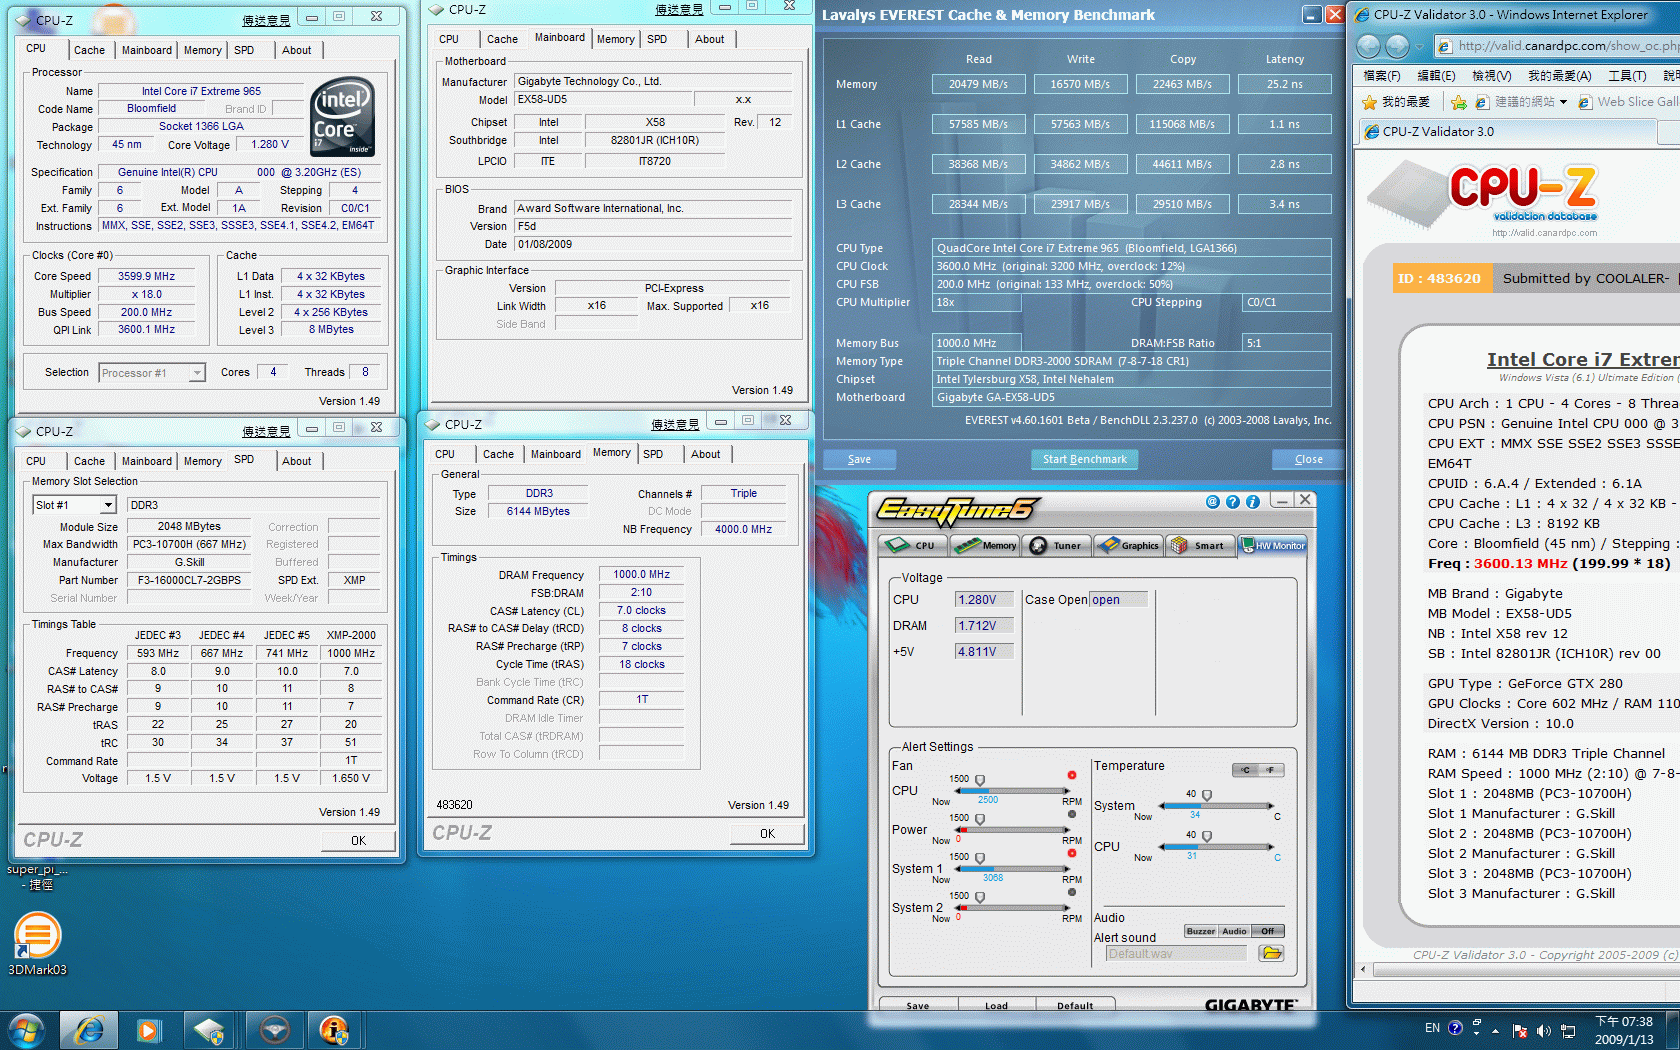The width and height of the screenshot is (1680, 1050).
Task: Click Intel Core i7 Extreme validator link
Action: 1582,360
